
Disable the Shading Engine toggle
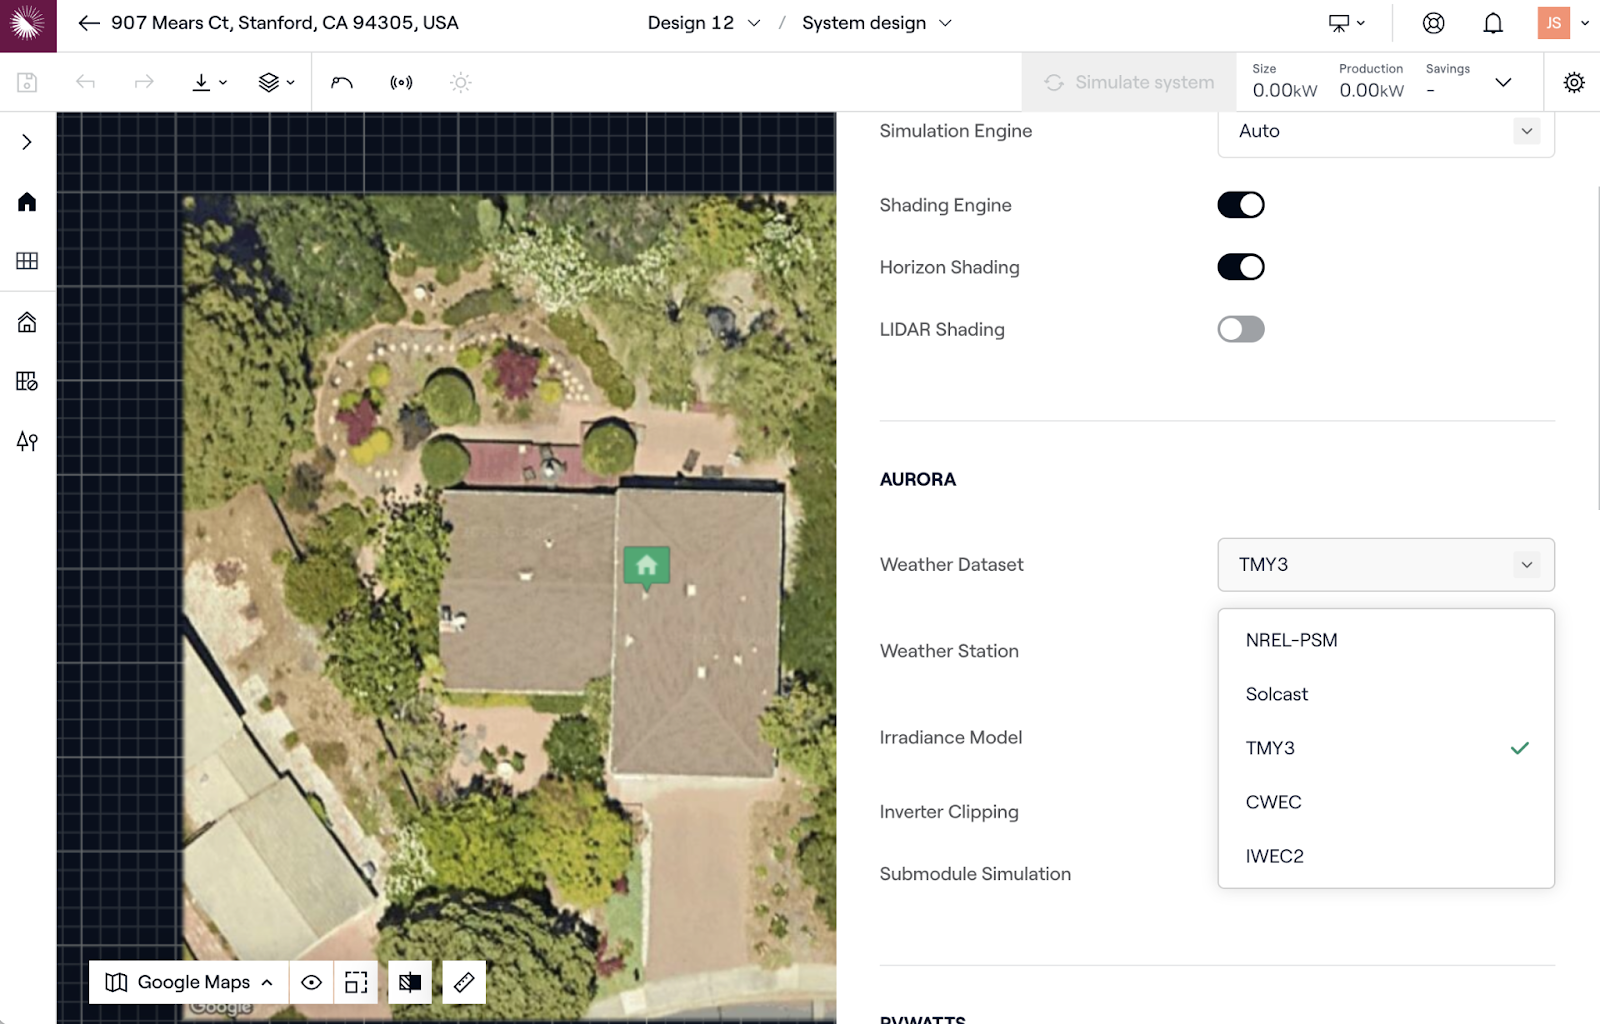pos(1240,205)
